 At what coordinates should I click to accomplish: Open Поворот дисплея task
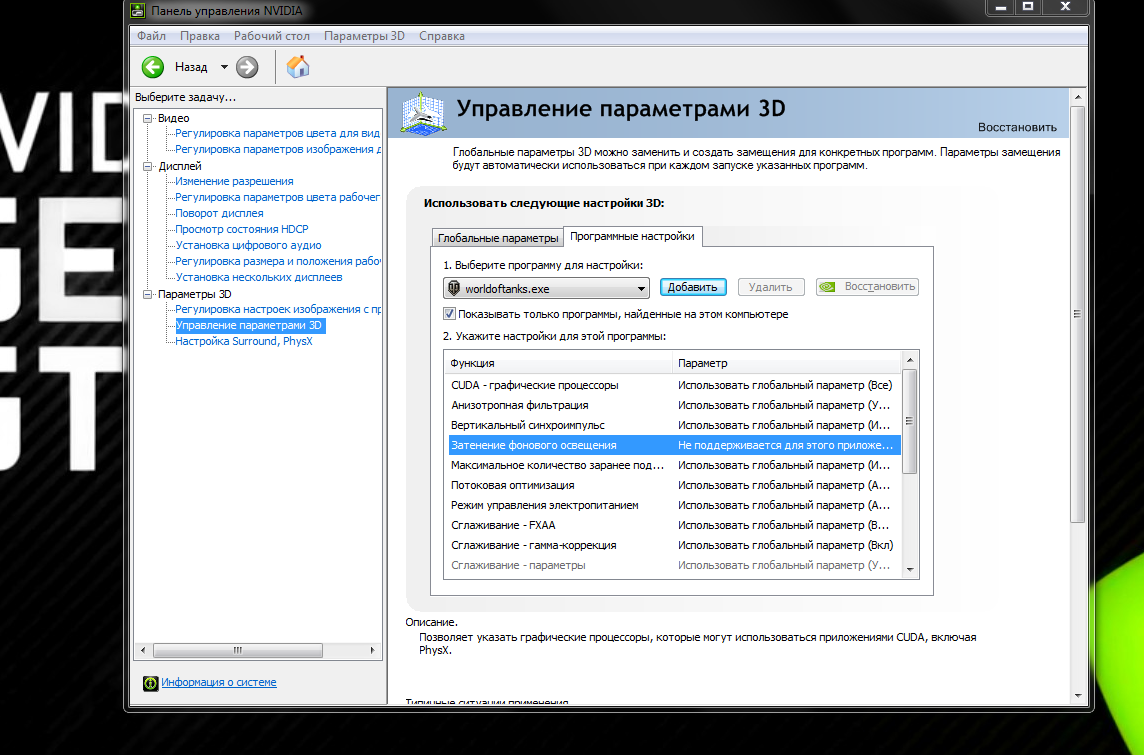pyautogui.click(x=219, y=213)
